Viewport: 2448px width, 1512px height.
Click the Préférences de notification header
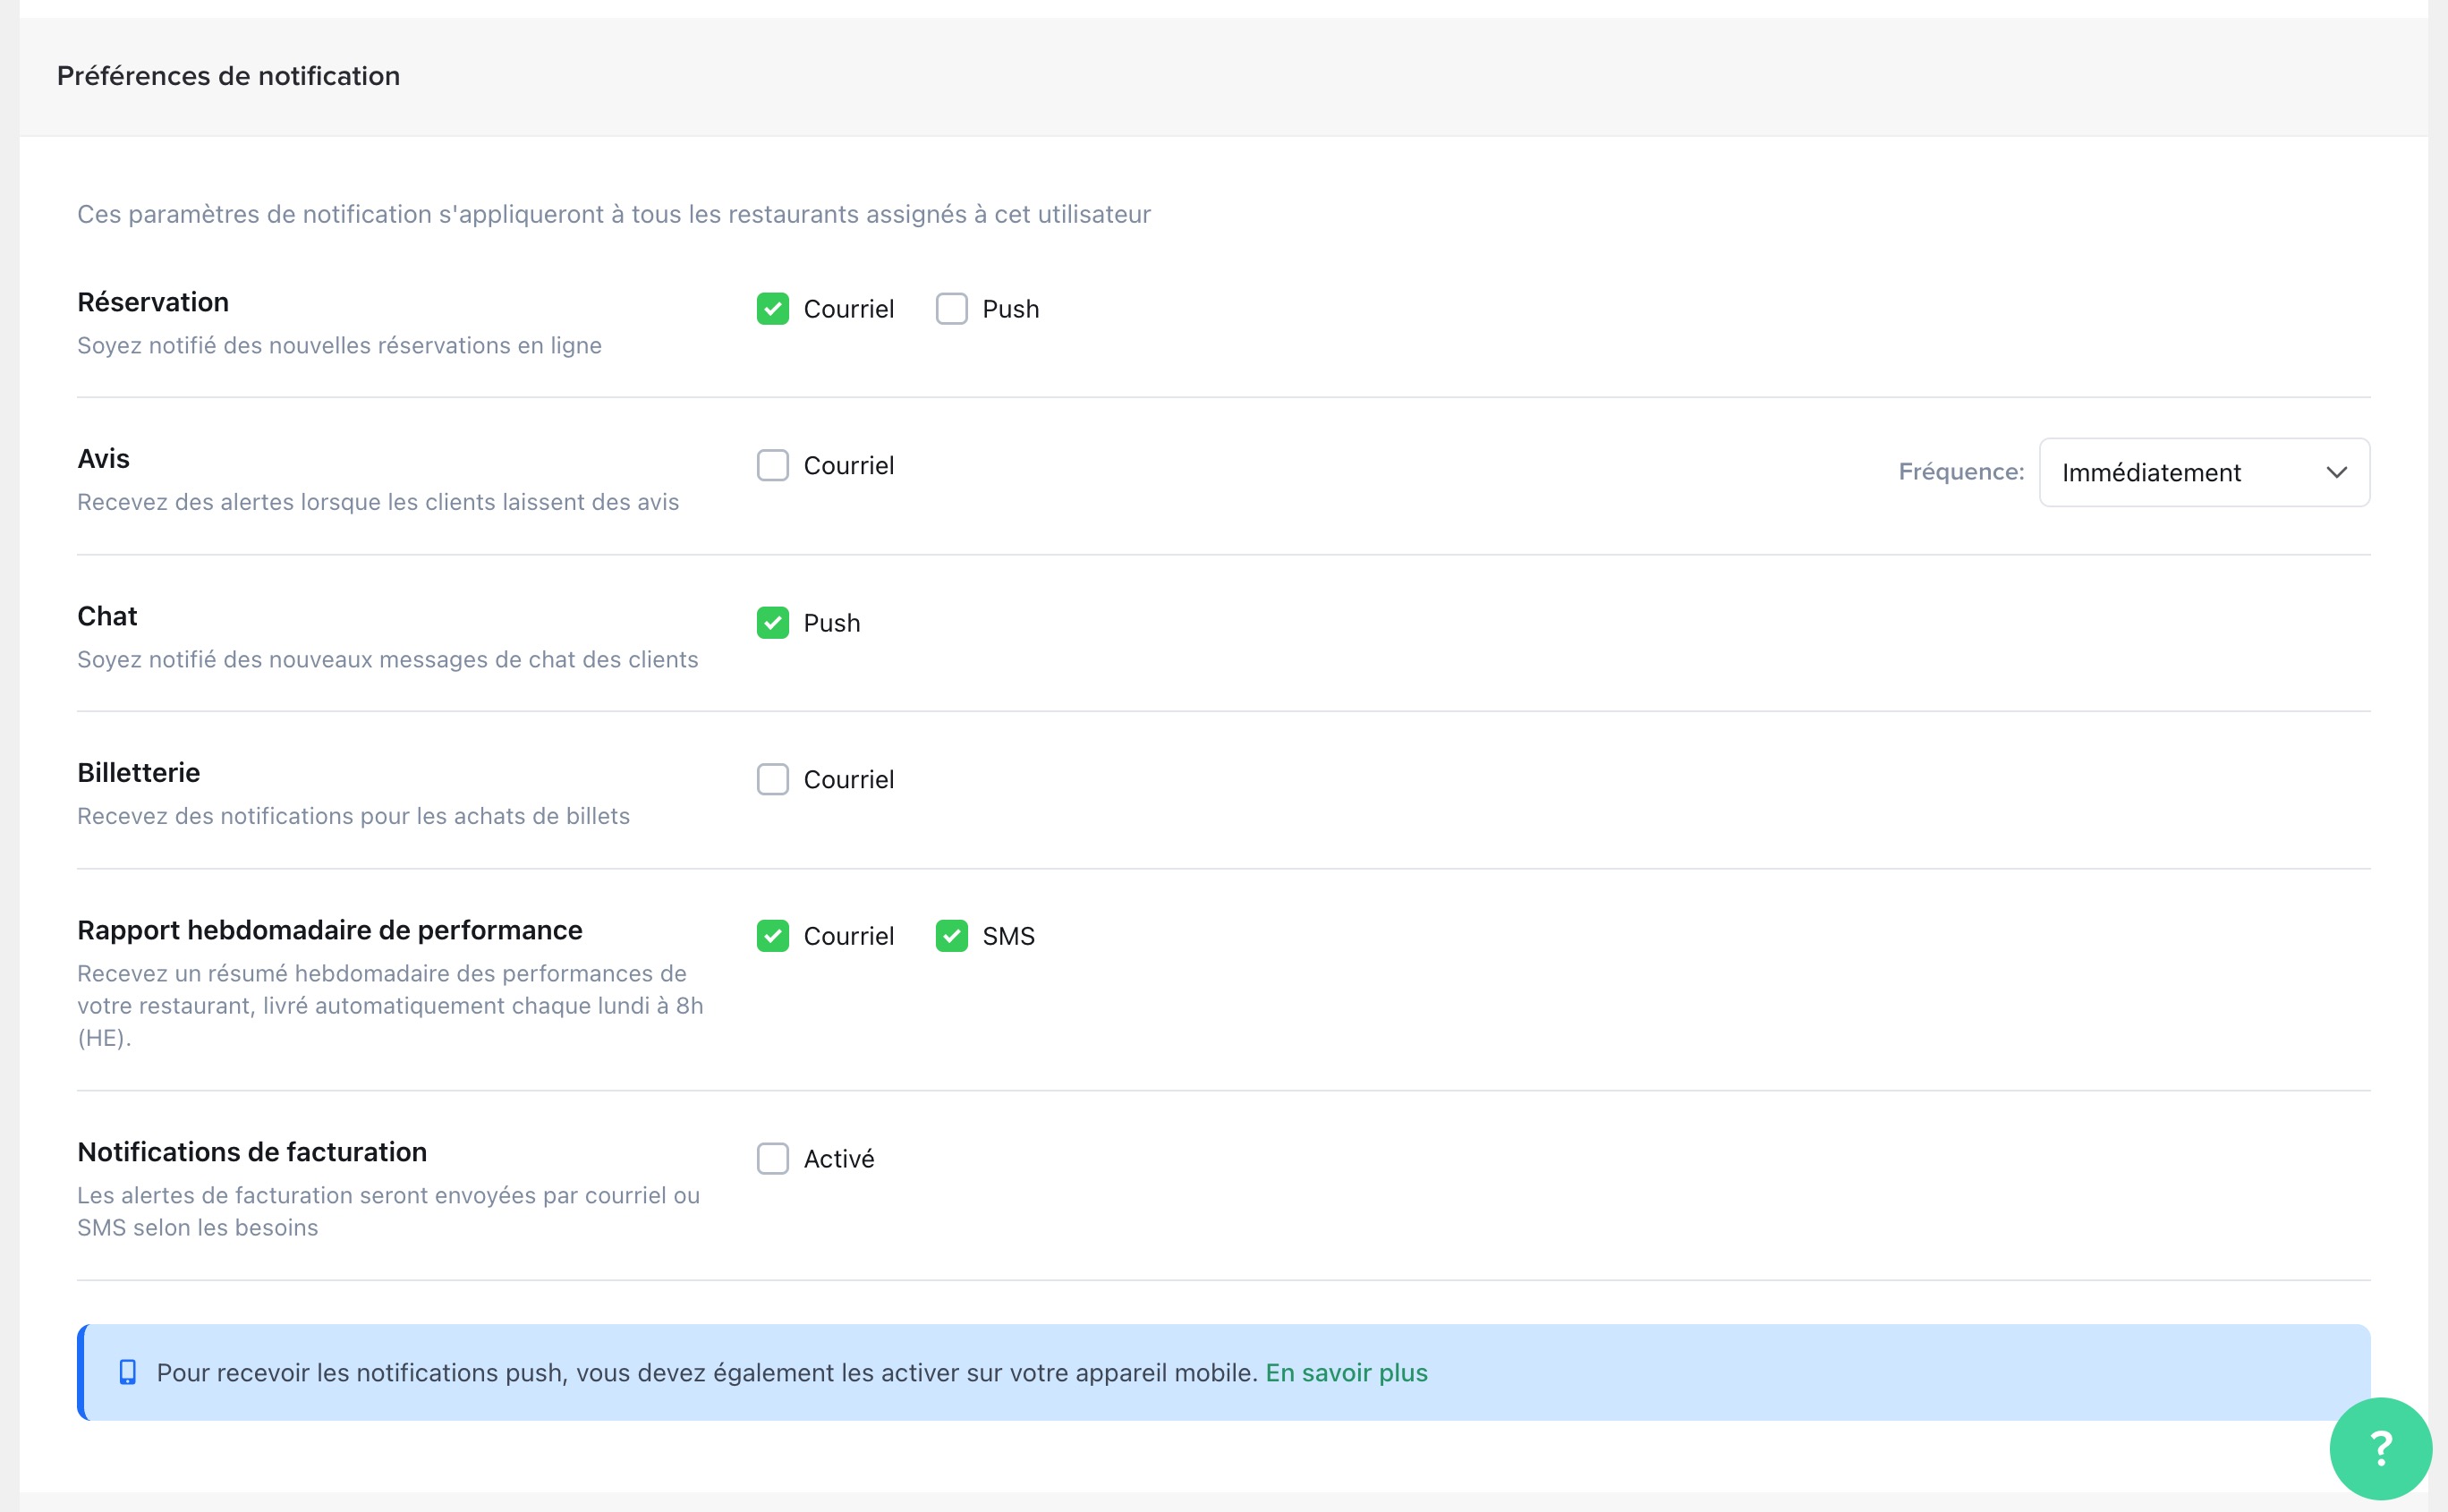point(228,76)
